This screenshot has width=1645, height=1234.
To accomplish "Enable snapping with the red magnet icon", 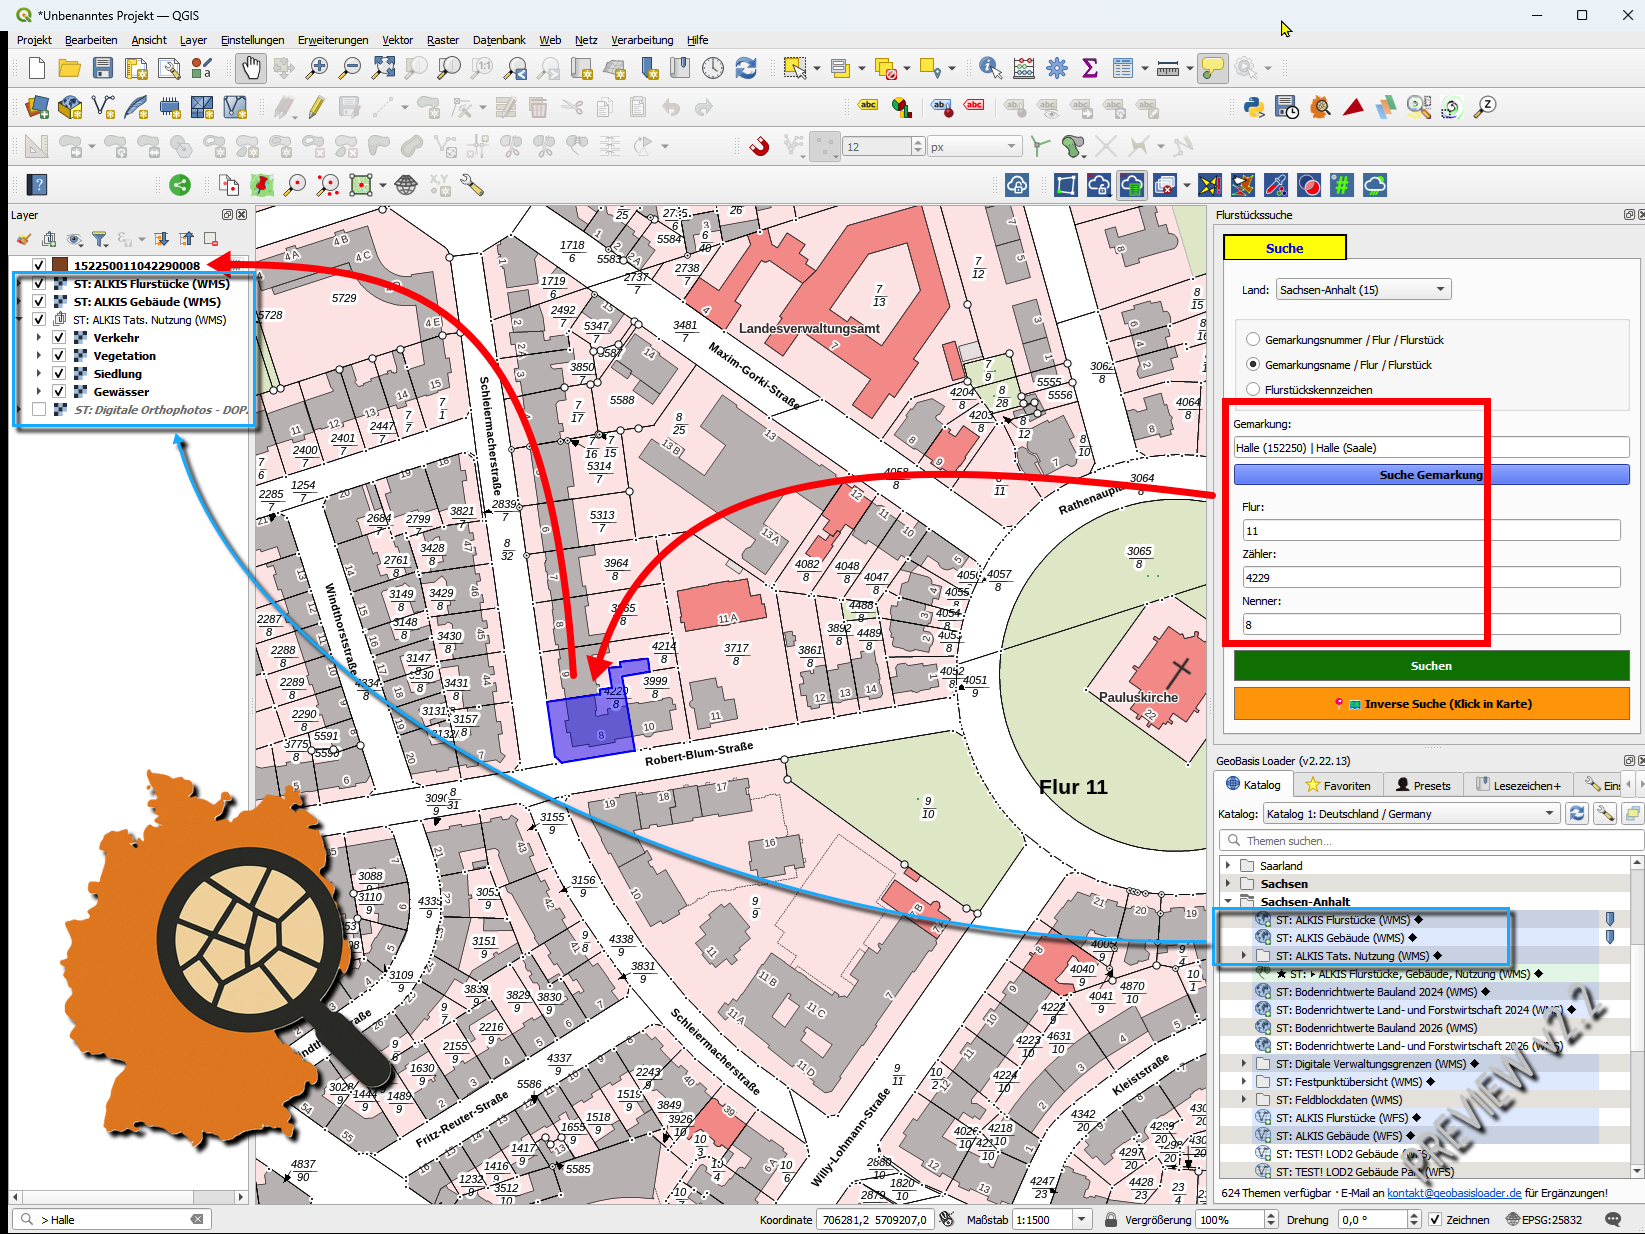I will (x=760, y=146).
